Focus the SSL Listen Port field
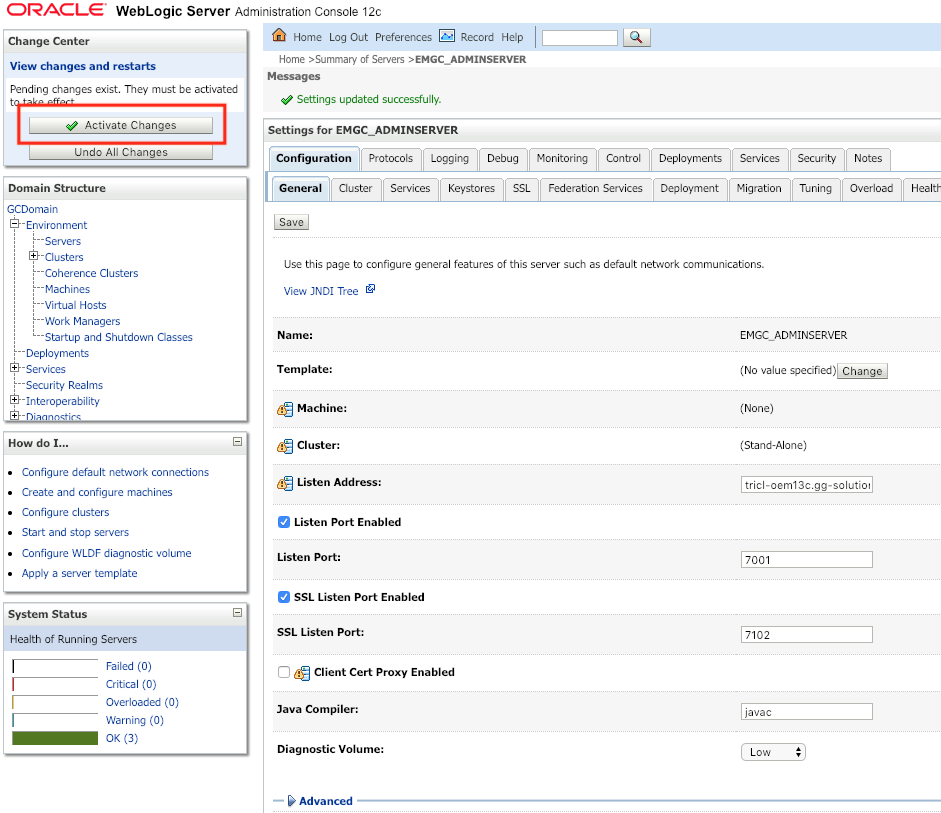The image size is (941, 813). pos(807,635)
